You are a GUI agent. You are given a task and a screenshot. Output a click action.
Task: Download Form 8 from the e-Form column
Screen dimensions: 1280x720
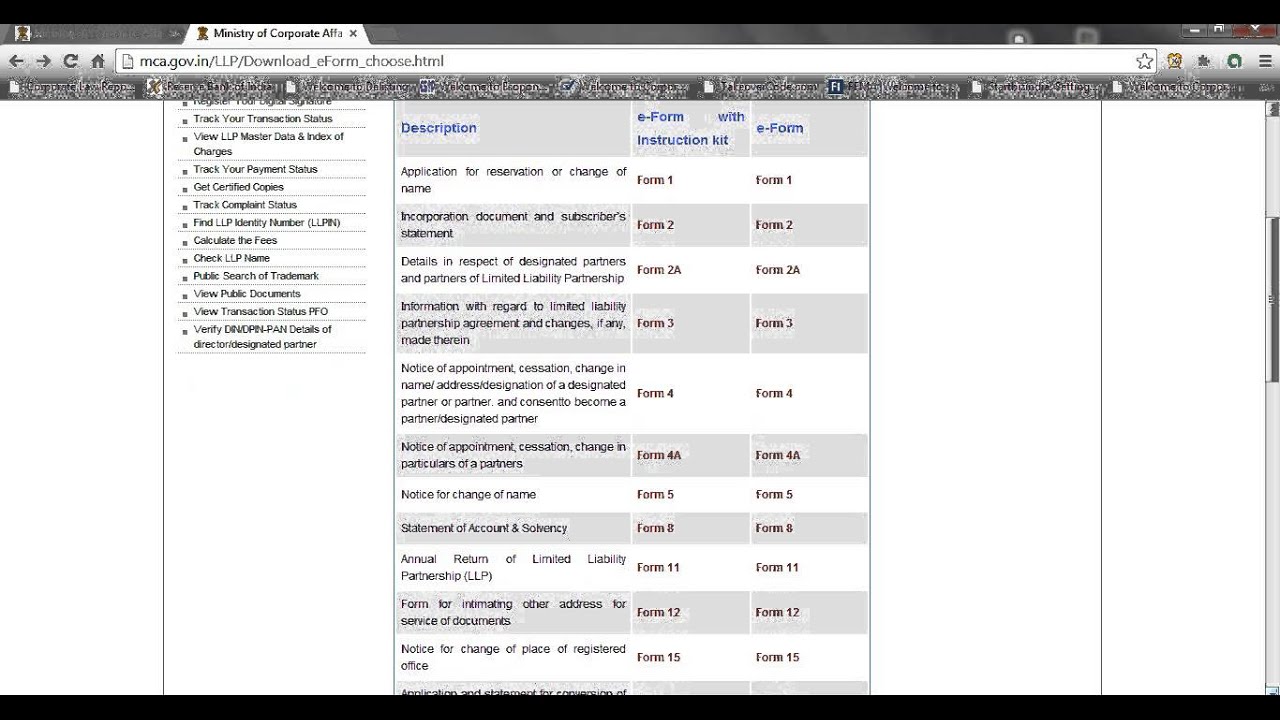774,528
